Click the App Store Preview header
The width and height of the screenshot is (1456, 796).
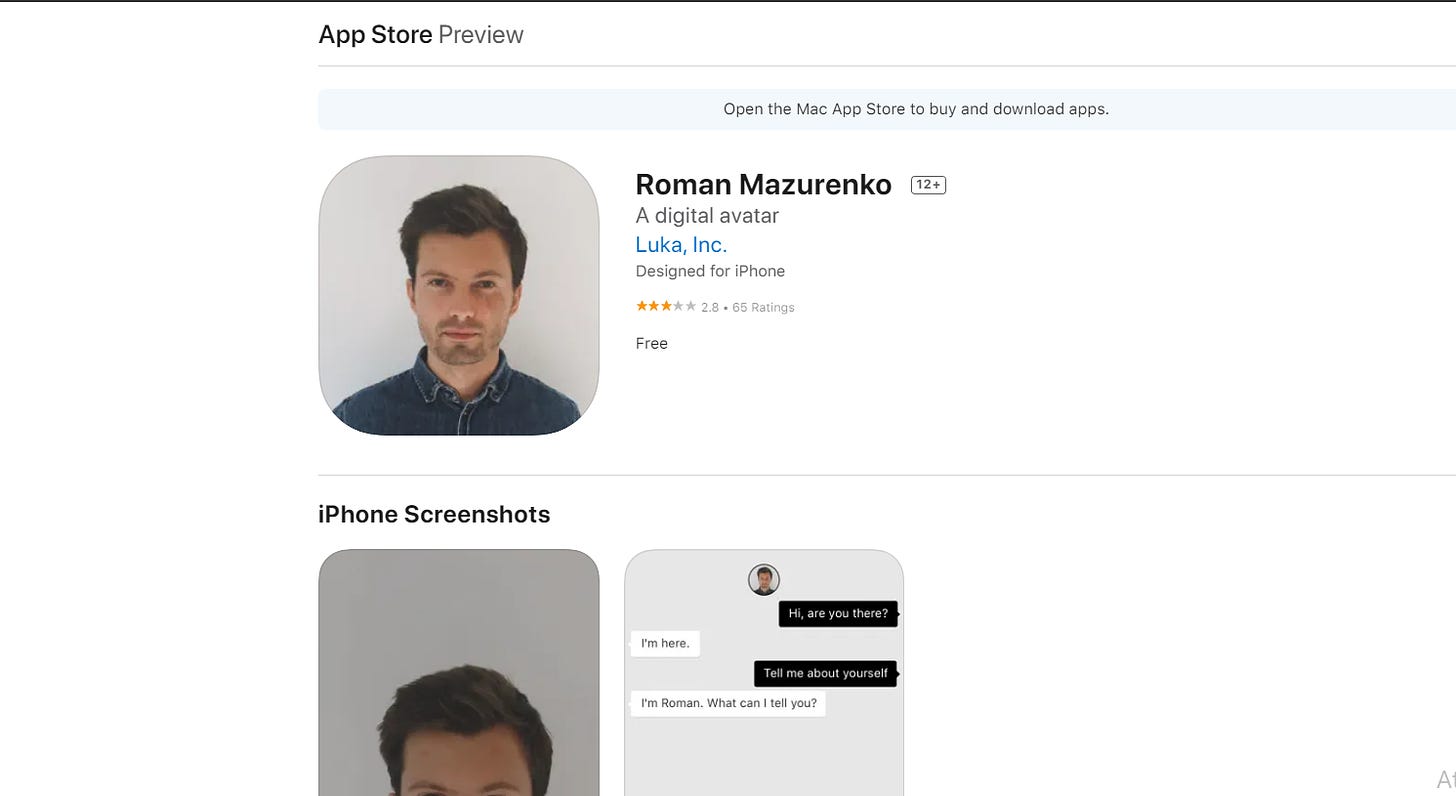click(421, 34)
